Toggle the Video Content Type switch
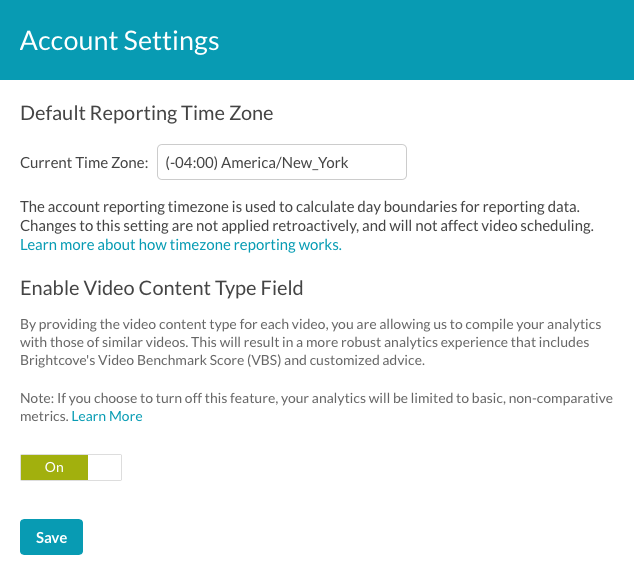This screenshot has width=634, height=569. tap(71, 467)
